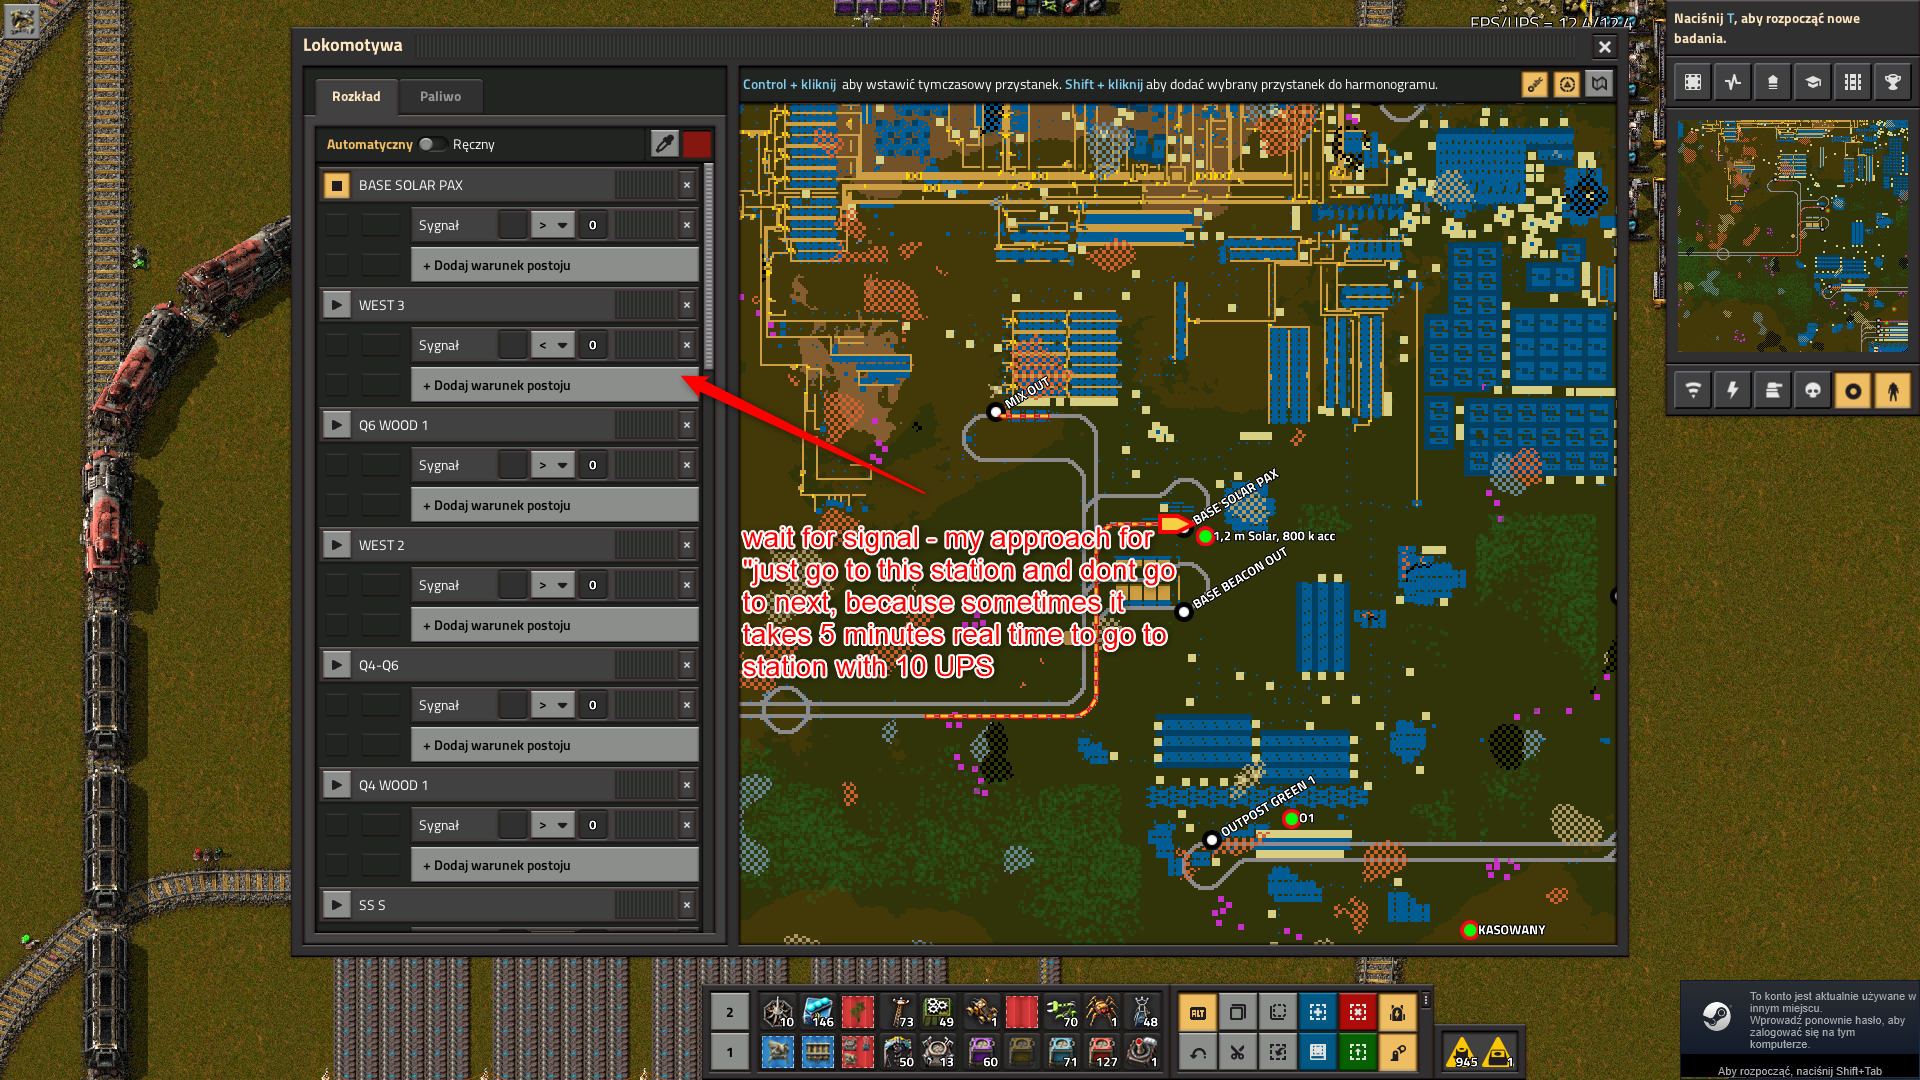
Task: Toggle the personal roboport shortcut
Action: pos(1397,1012)
